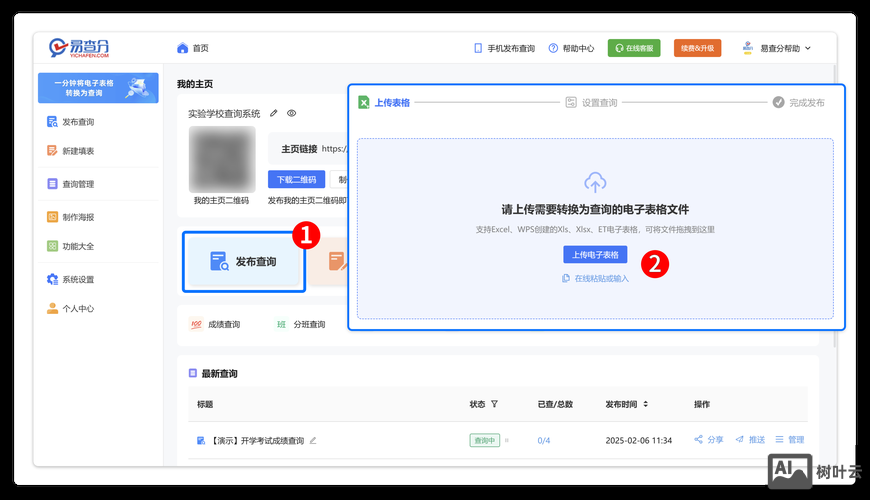This screenshot has width=870, height=500.
Task: Open 制作海报 in the sidebar
Action: [x=71, y=217]
